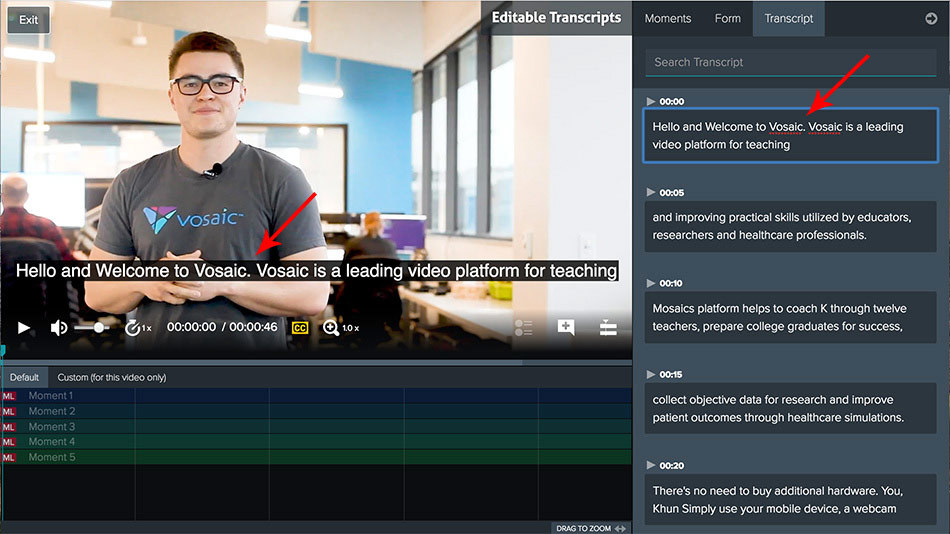
Task: Focus the Search Transcript field
Action: point(791,62)
